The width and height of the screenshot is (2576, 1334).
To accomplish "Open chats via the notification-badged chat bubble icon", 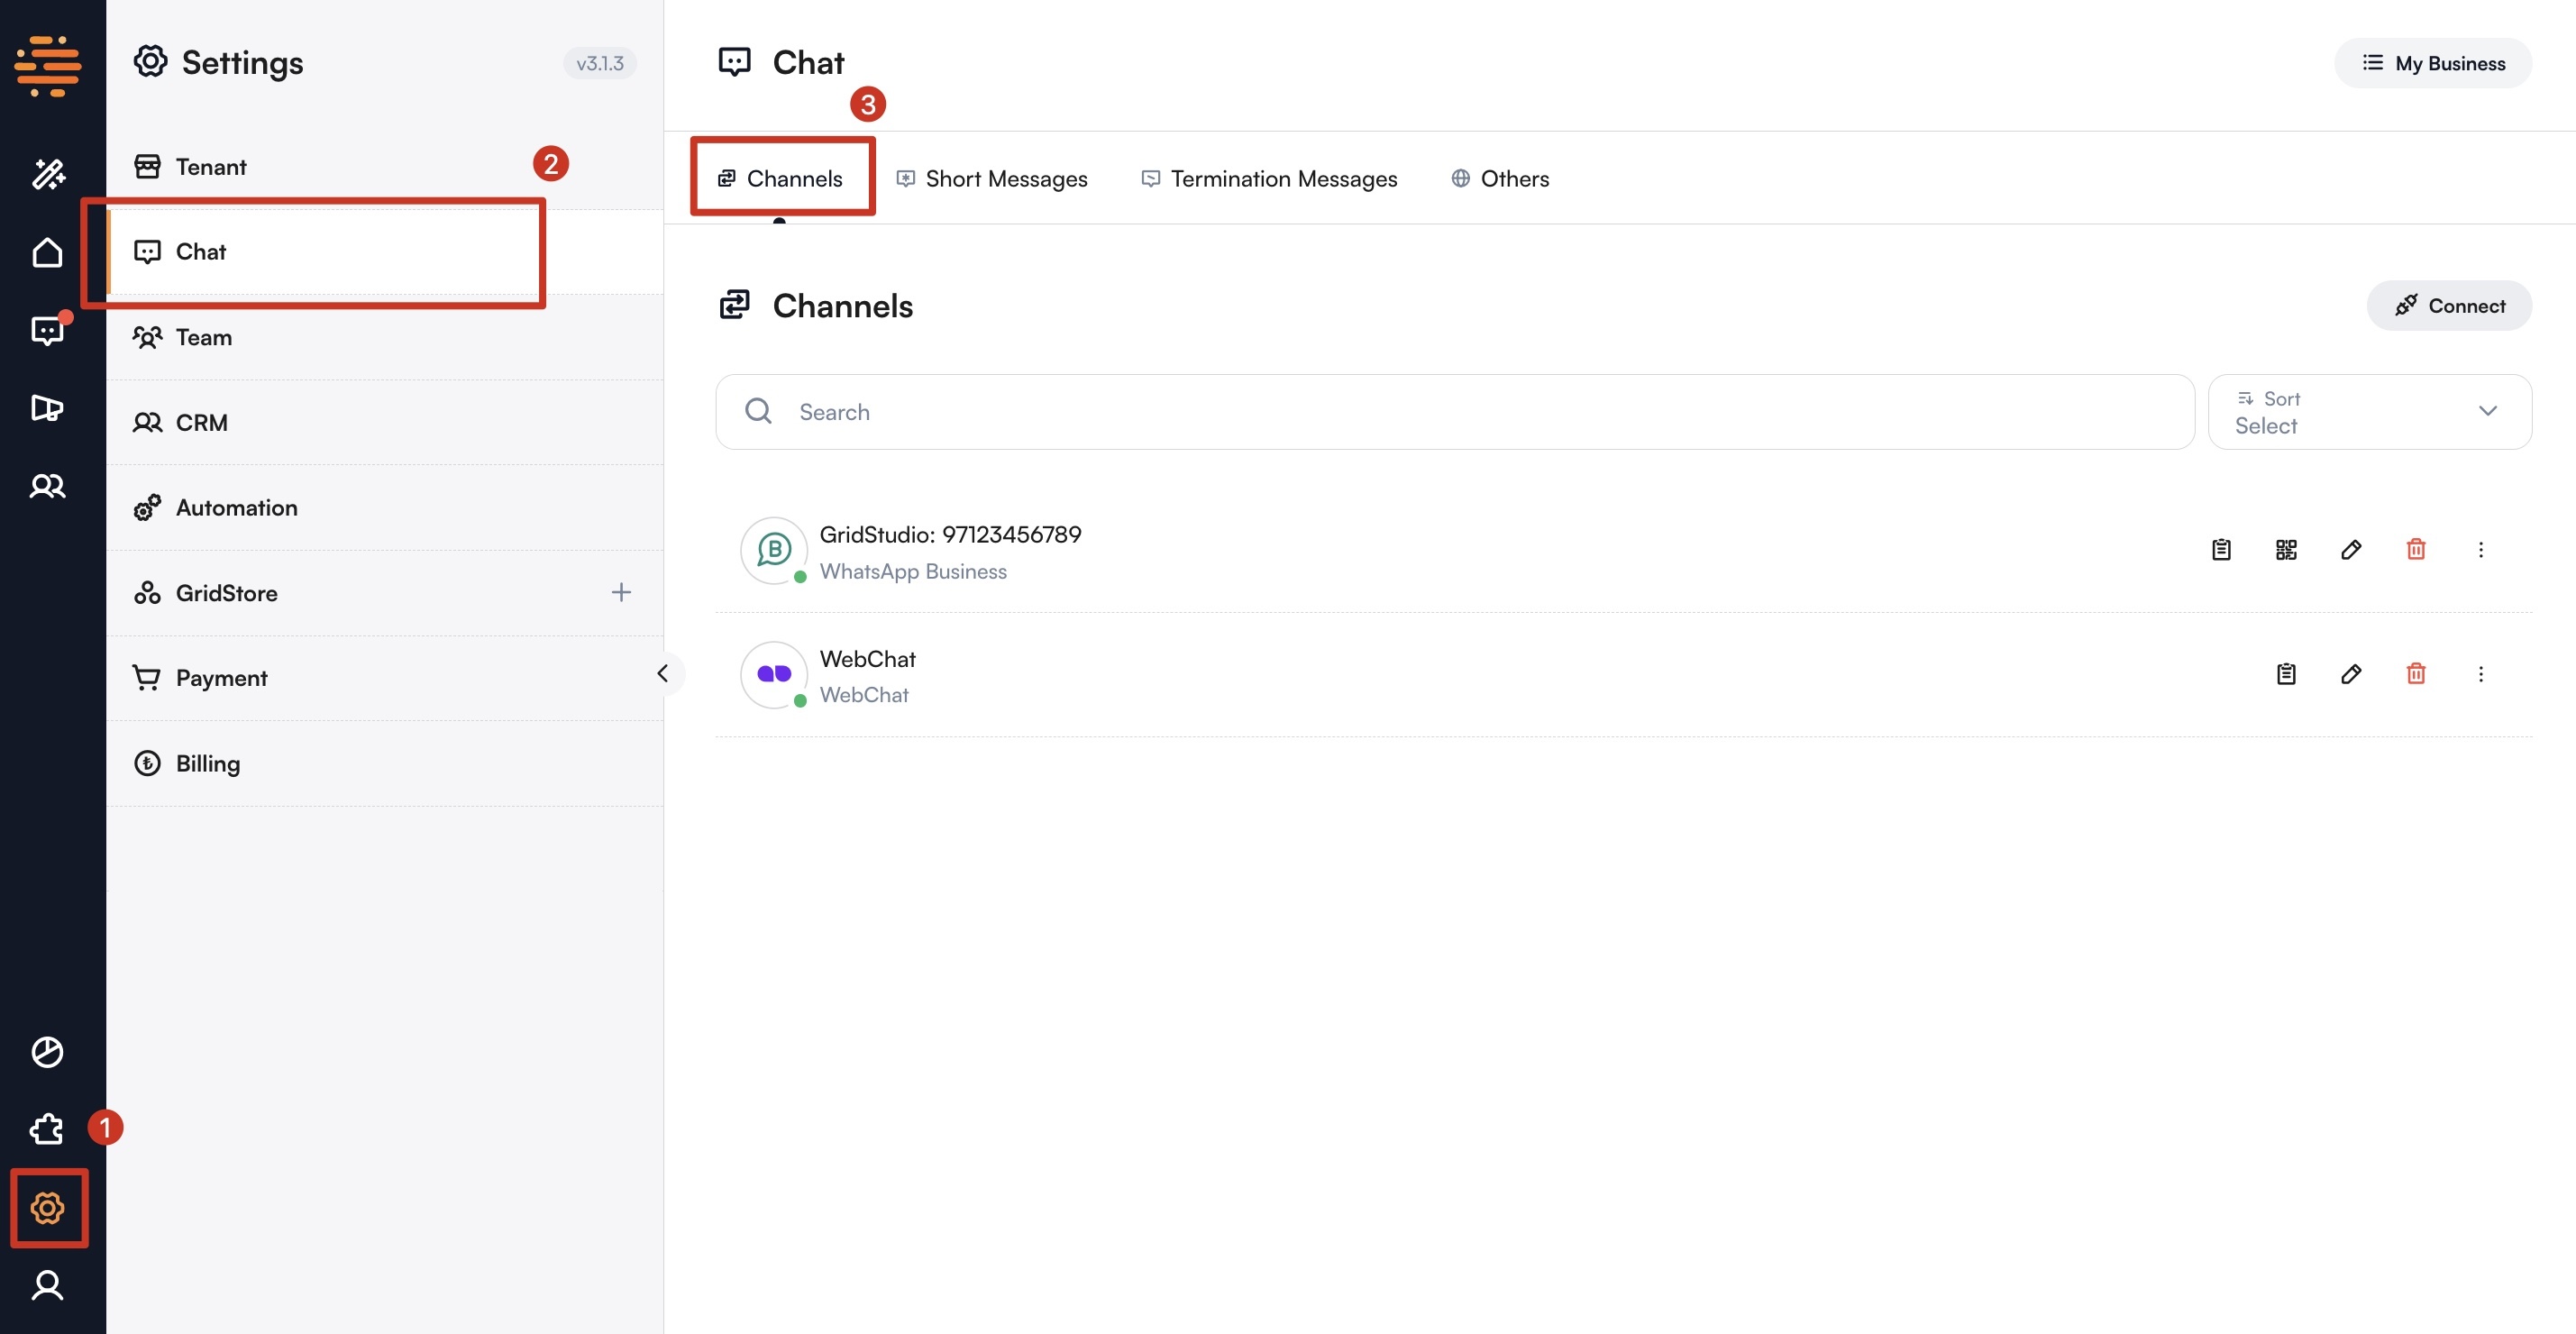I will pyautogui.click(x=47, y=330).
